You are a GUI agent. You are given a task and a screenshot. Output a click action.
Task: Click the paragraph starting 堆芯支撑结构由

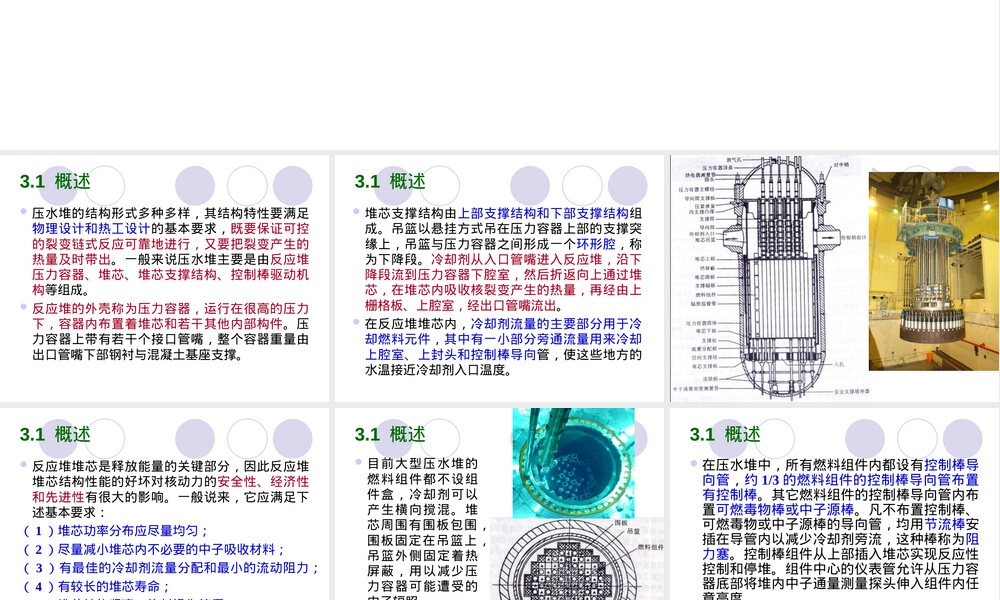click(x=503, y=260)
